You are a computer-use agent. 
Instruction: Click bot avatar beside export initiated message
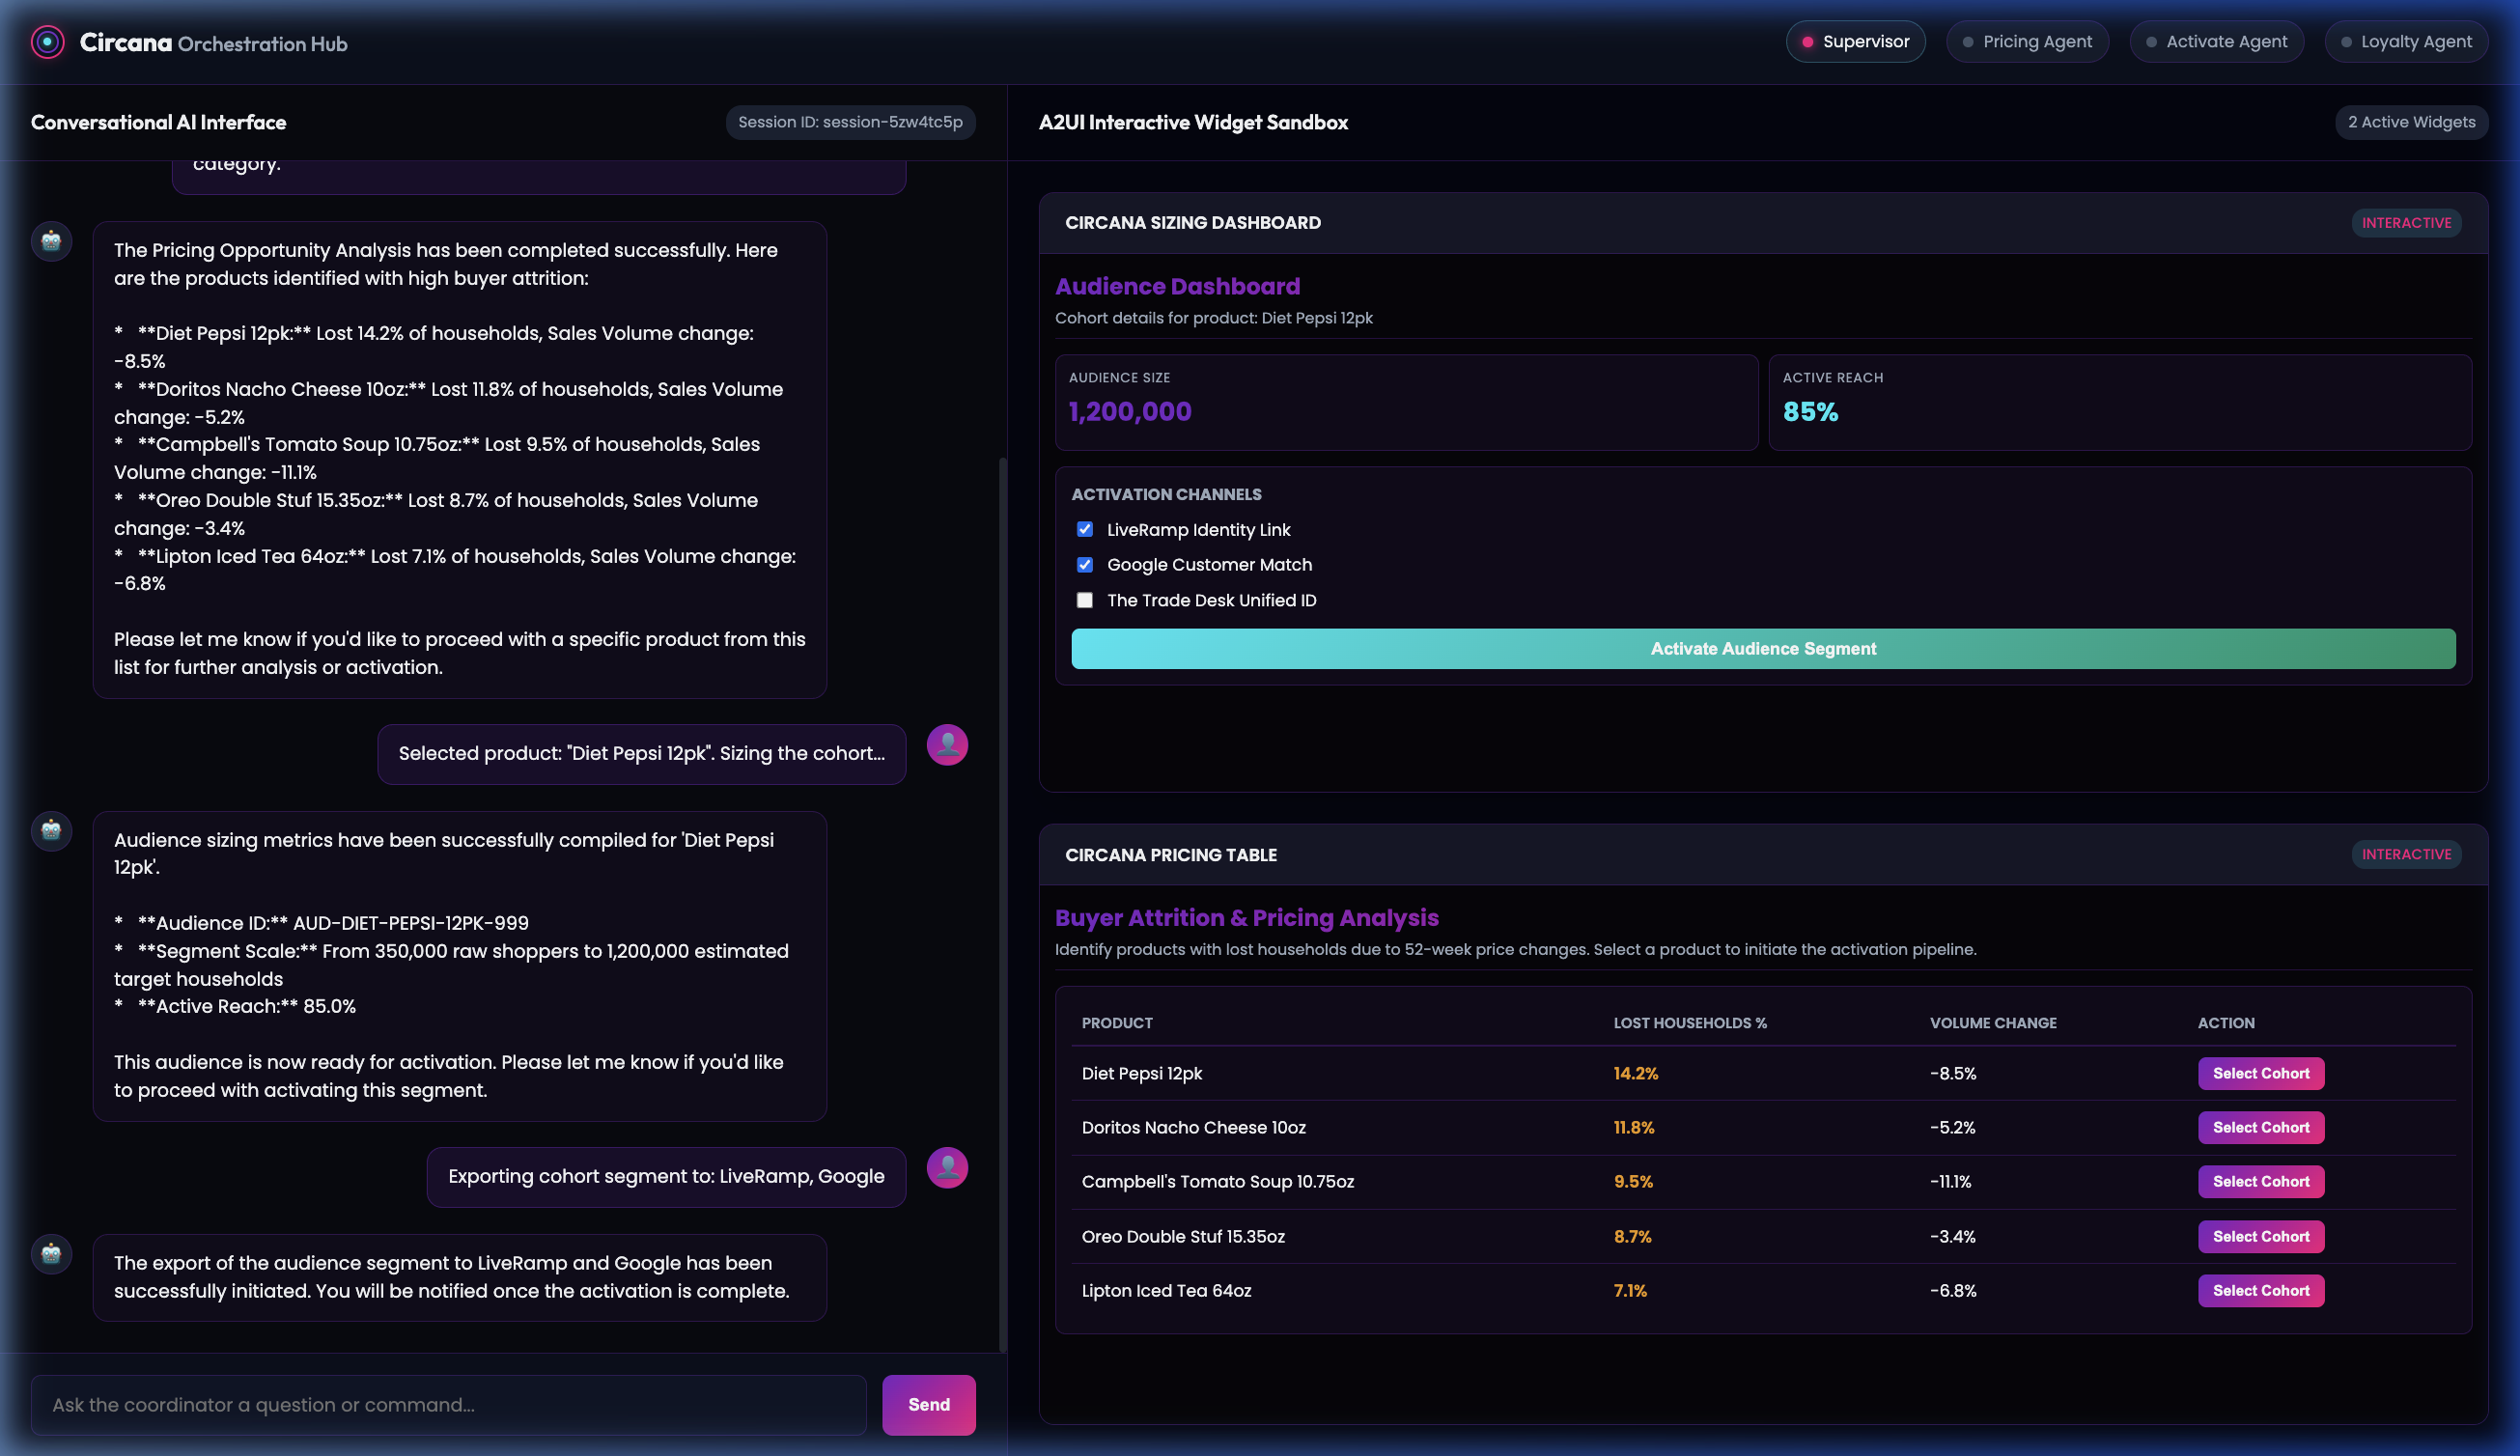(51, 1254)
